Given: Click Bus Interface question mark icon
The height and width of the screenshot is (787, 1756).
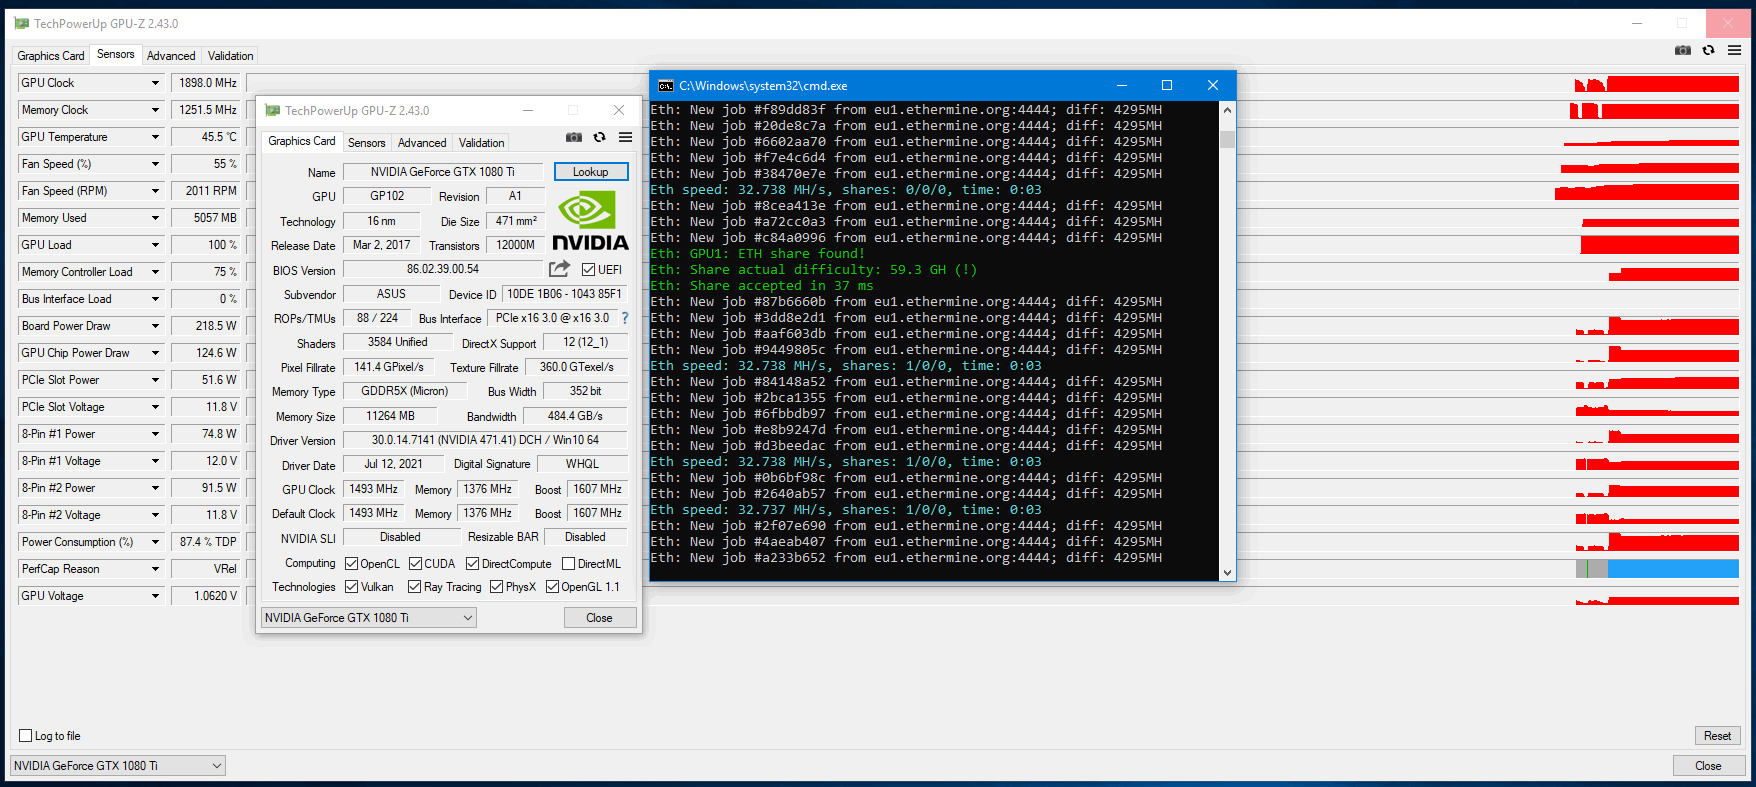Looking at the screenshot, I should pos(625,318).
